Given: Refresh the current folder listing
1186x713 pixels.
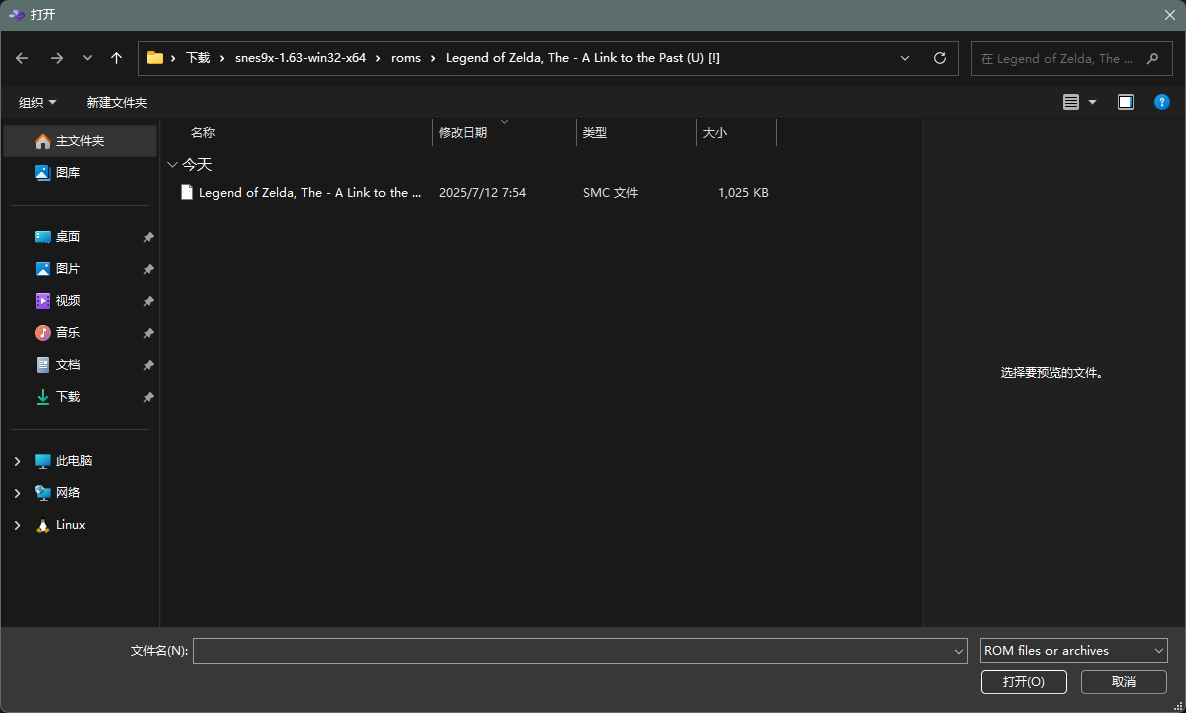Looking at the screenshot, I should click(939, 58).
